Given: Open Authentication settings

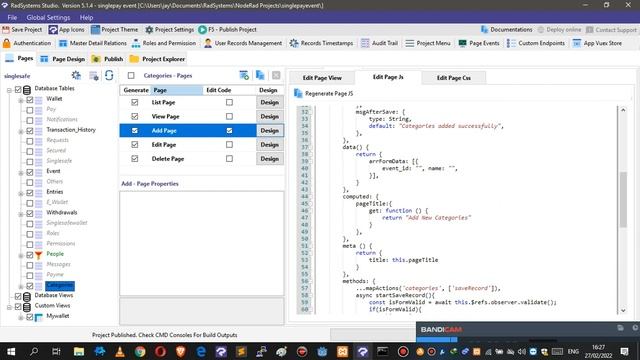Looking at the screenshot, I should (27, 43).
